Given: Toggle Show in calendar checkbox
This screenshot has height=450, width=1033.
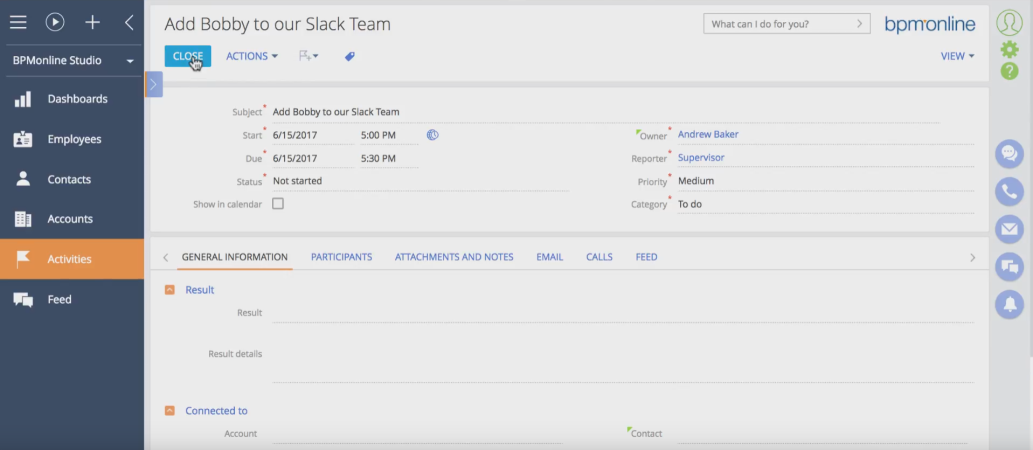Looking at the screenshot, I should click(x=278, y=204).
